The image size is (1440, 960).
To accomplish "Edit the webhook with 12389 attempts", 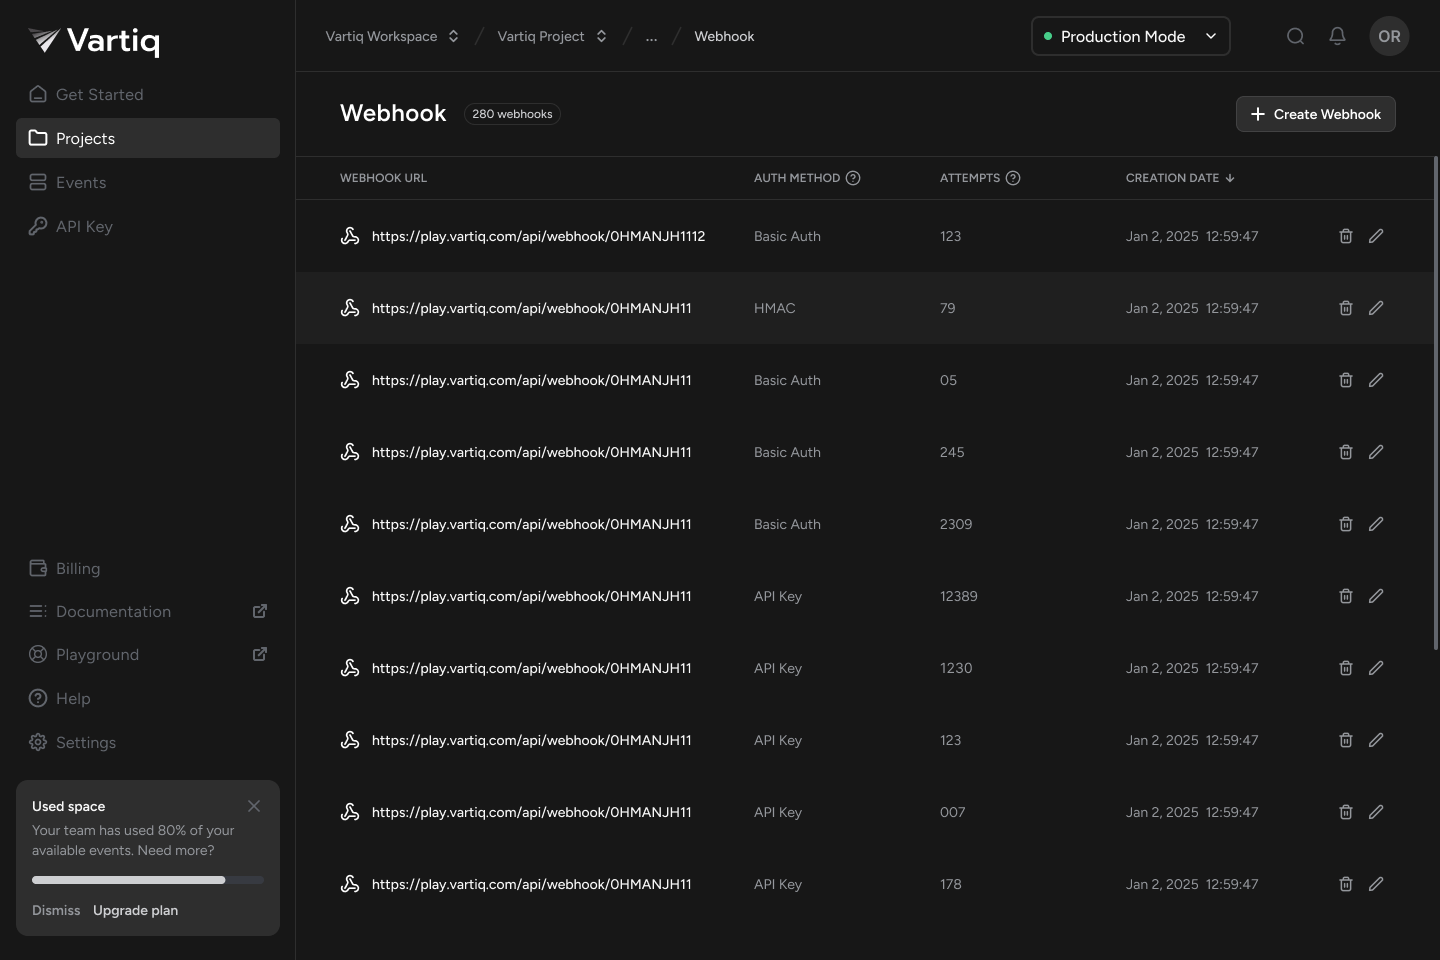I will 1376,596.
